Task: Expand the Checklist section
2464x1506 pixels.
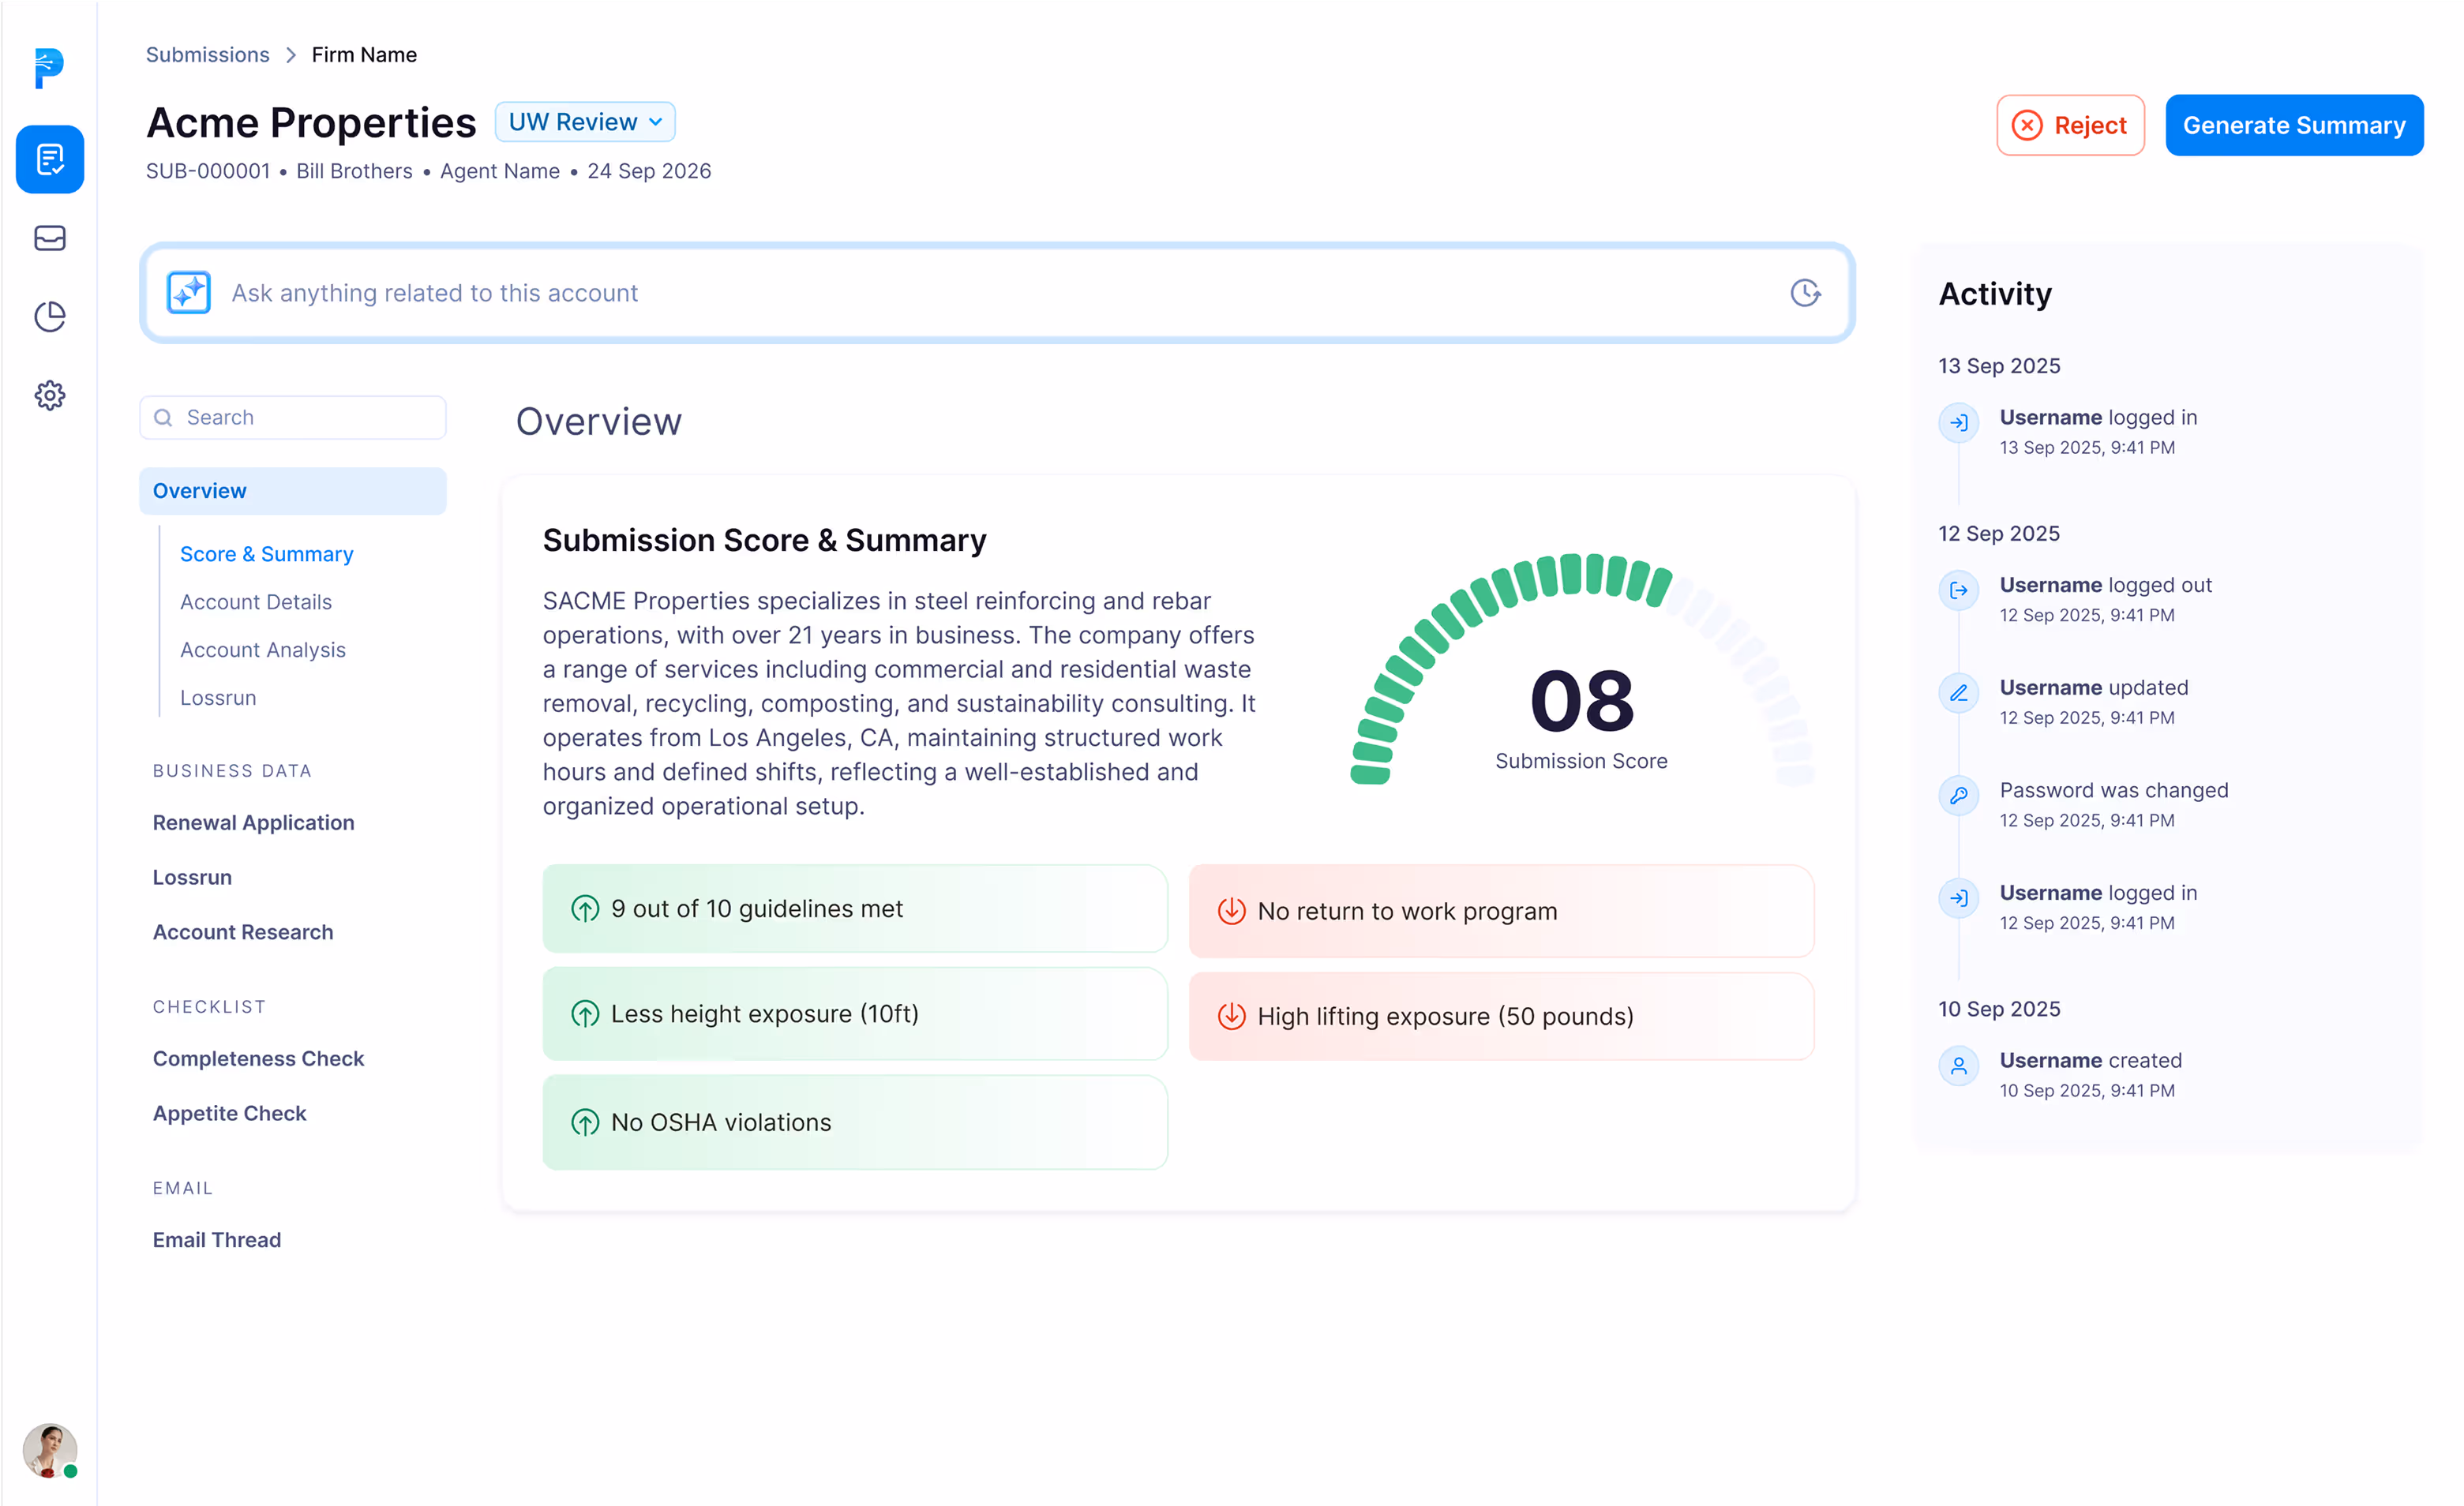Action: (x=209, y=1006)
